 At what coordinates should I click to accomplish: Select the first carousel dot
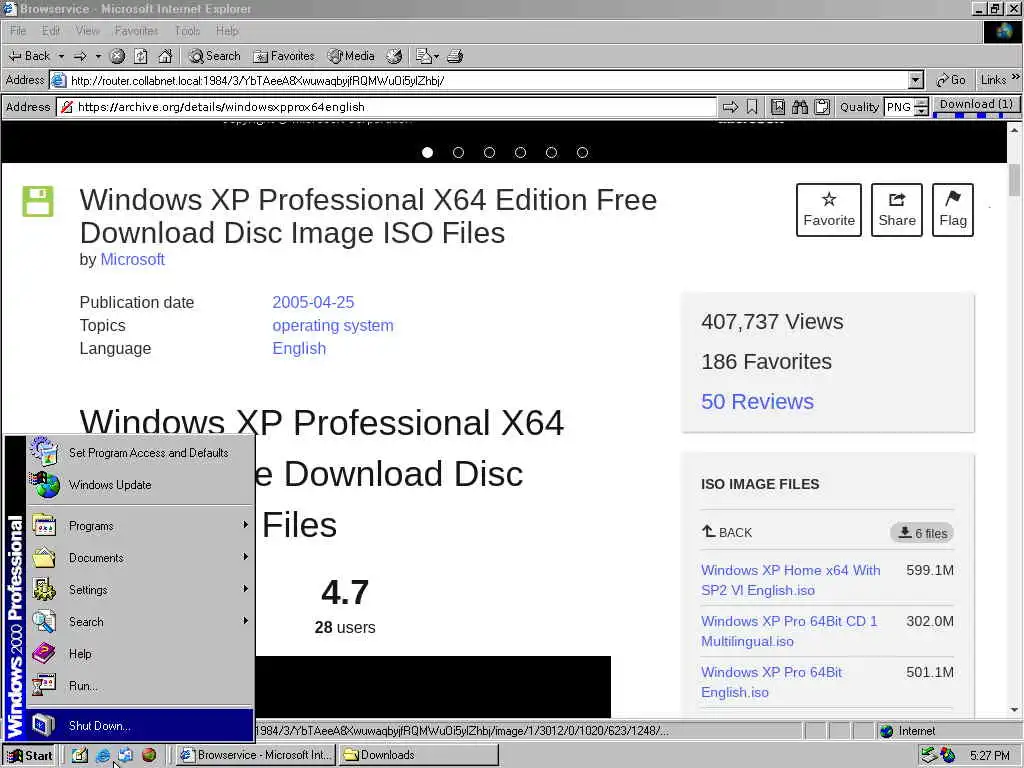tap(427, 152)
